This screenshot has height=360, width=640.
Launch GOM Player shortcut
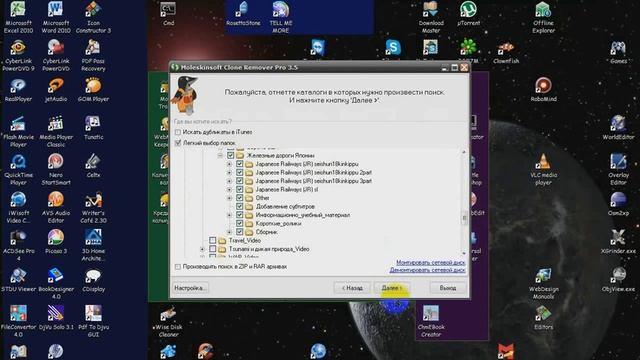click(93, 90)
